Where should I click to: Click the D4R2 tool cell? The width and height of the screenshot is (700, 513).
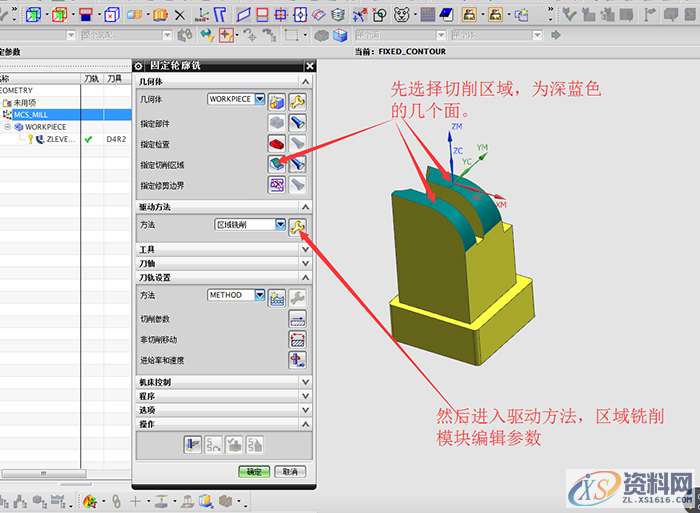116,139
